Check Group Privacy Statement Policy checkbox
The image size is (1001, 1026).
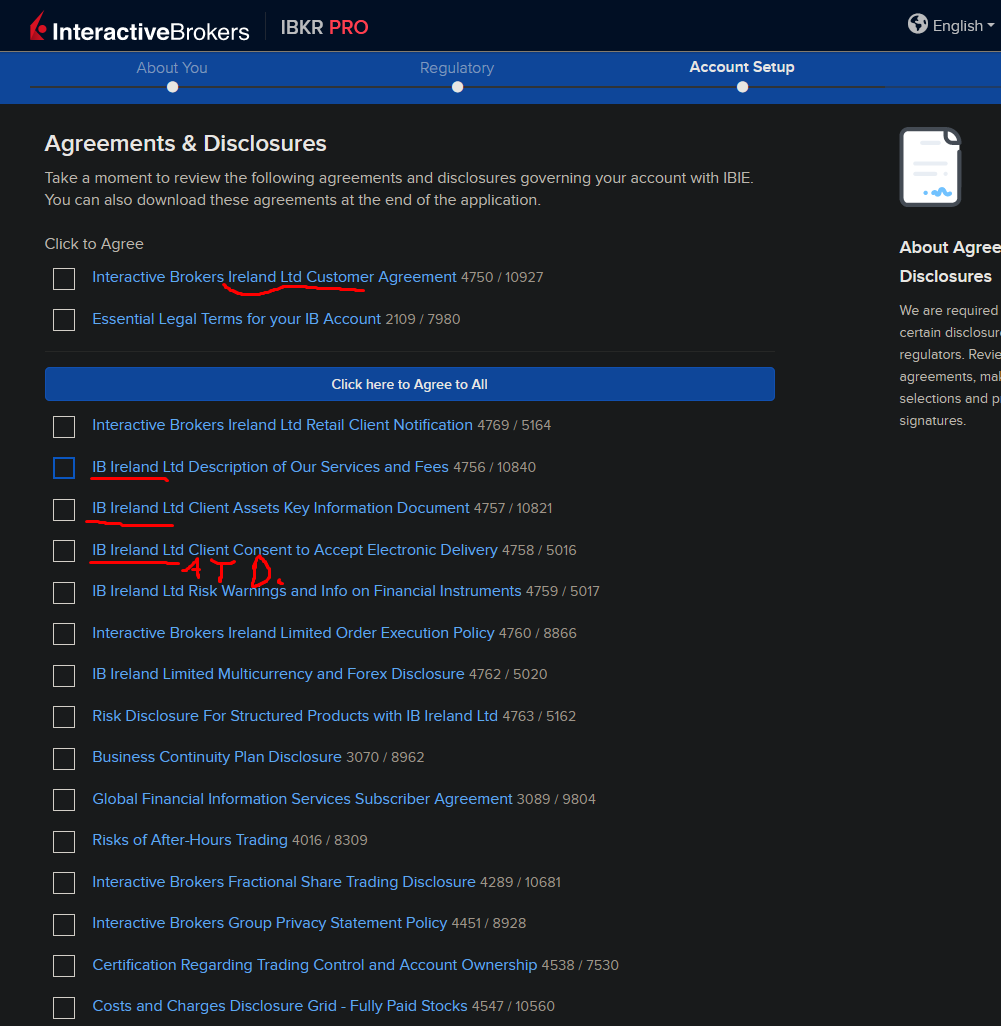[x=64, y=925]
